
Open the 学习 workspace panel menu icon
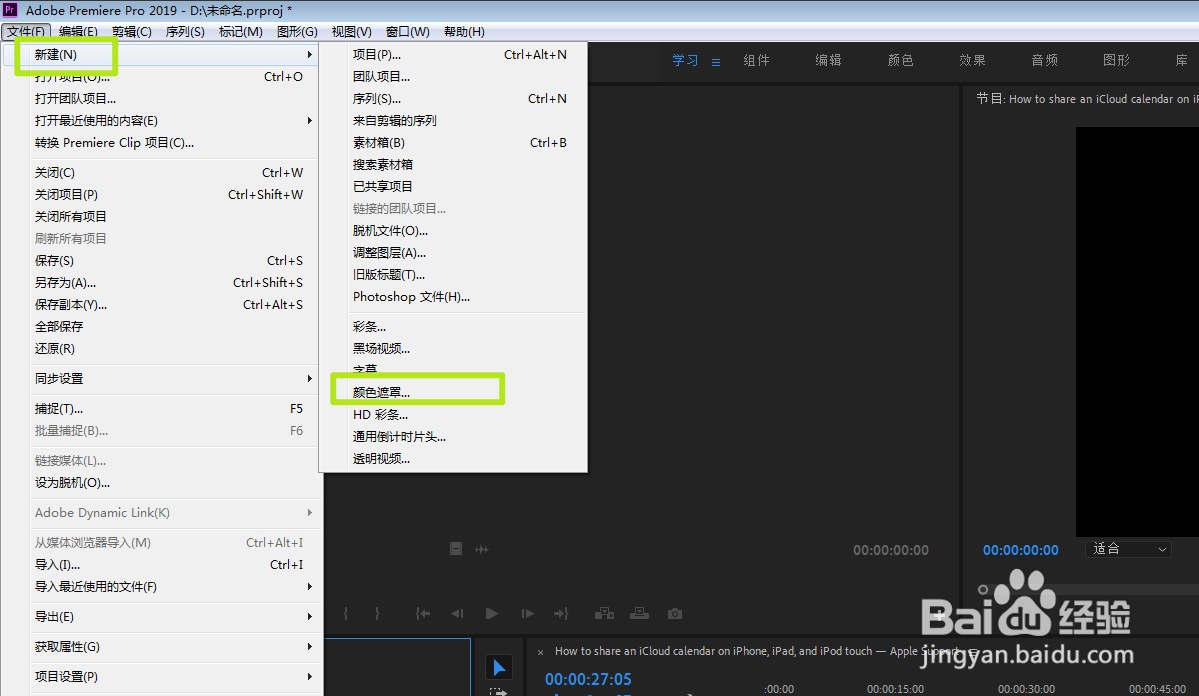[716, 62]
